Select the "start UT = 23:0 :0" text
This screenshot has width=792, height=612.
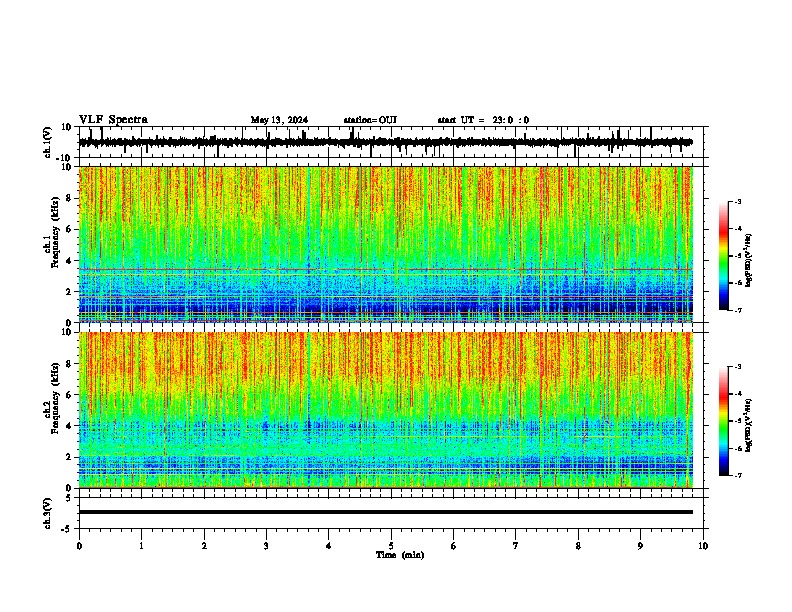[x=483, y=120]
